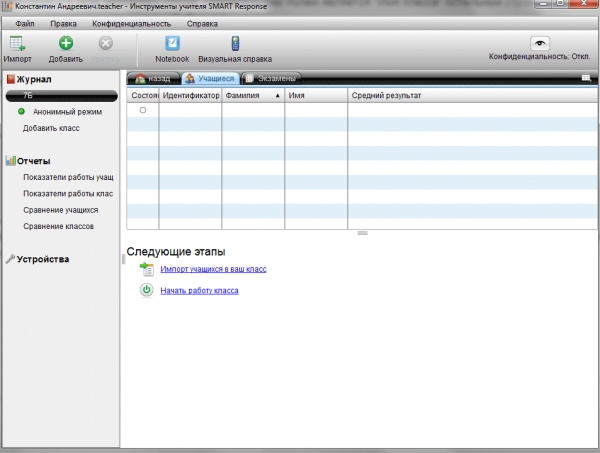Click the Средний результат column header
This screenshot has width=600, height=453.
473,95
